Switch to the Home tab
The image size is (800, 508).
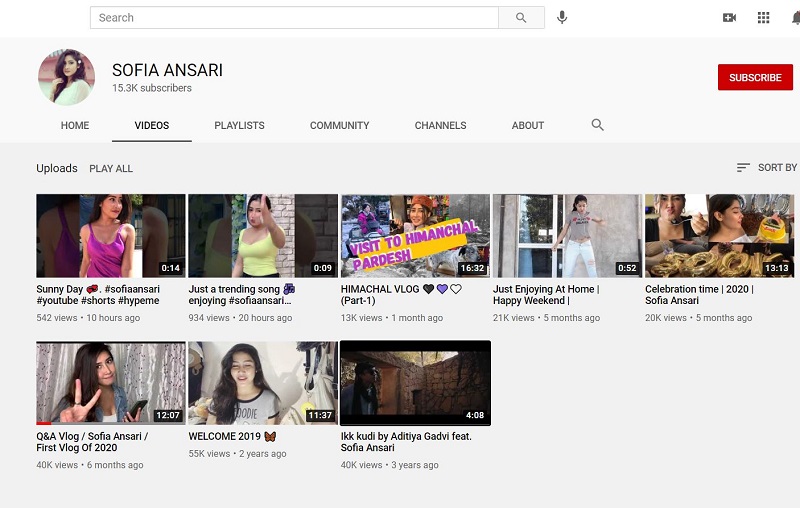tap(75, 125)
